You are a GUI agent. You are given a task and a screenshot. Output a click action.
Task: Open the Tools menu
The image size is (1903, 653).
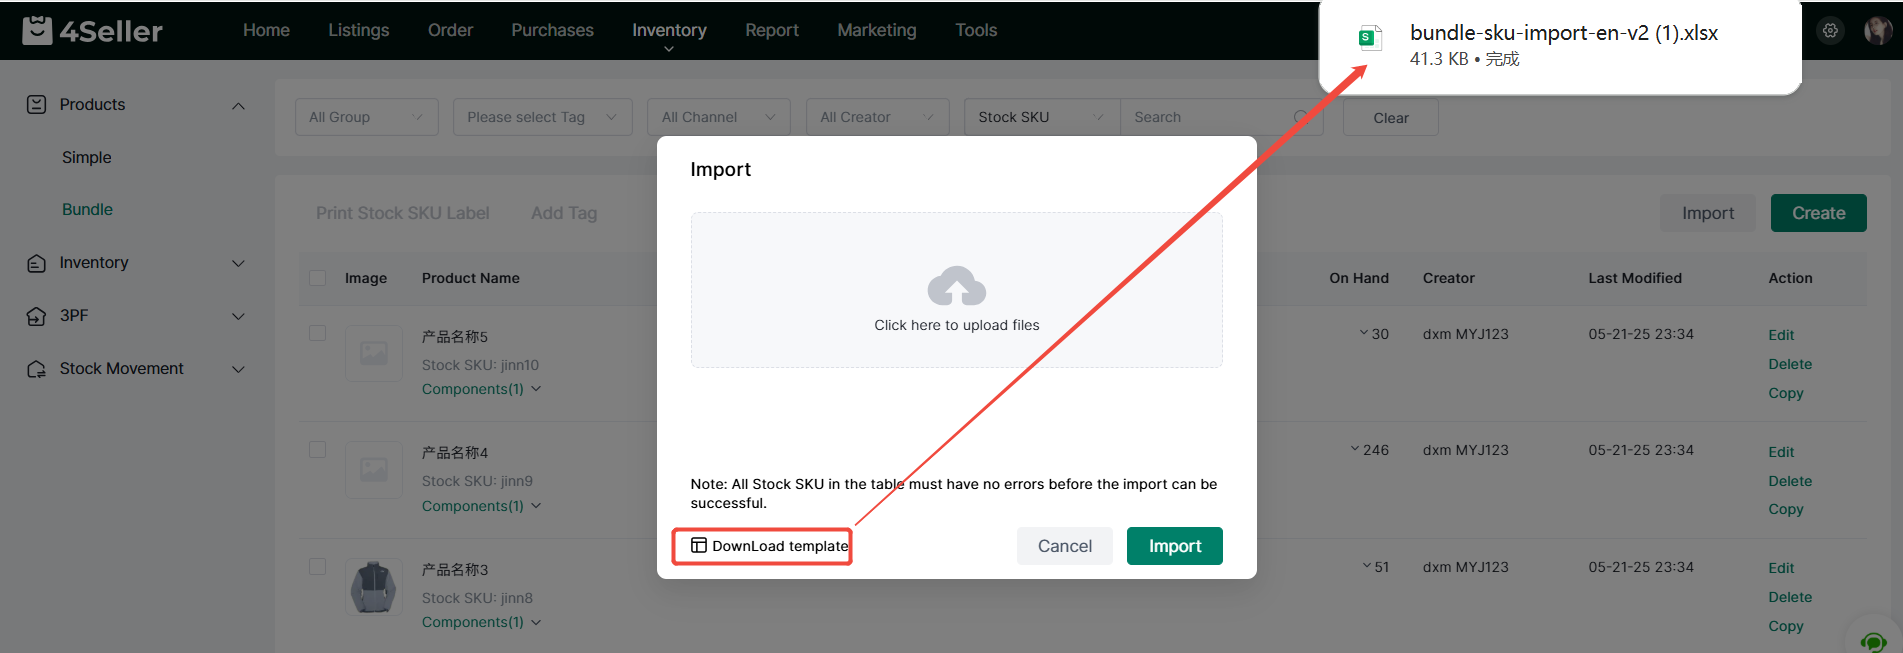[x=976, y=30]
